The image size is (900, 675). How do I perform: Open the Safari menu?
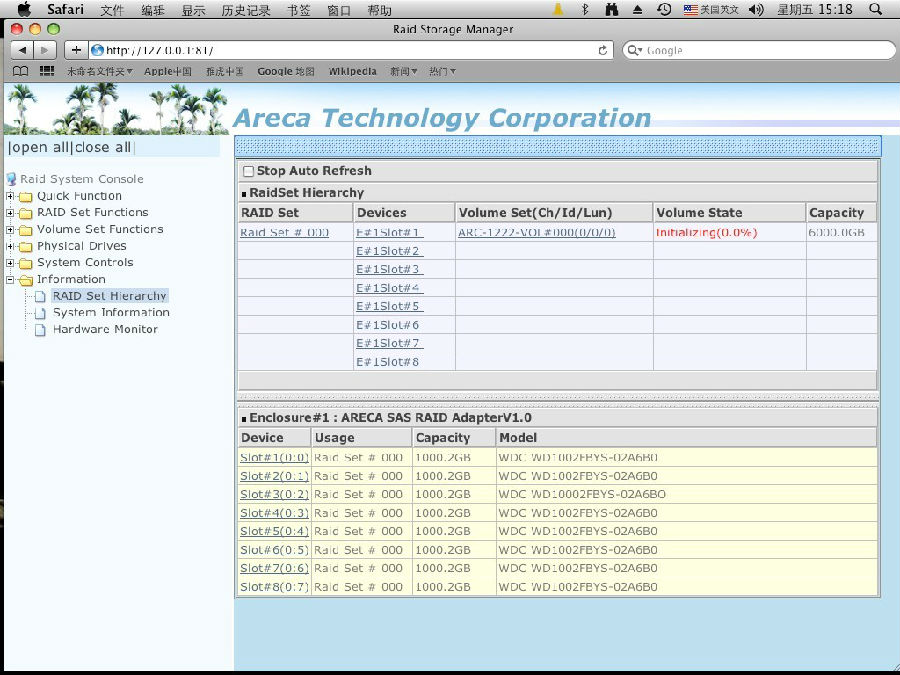coord(65,9)
